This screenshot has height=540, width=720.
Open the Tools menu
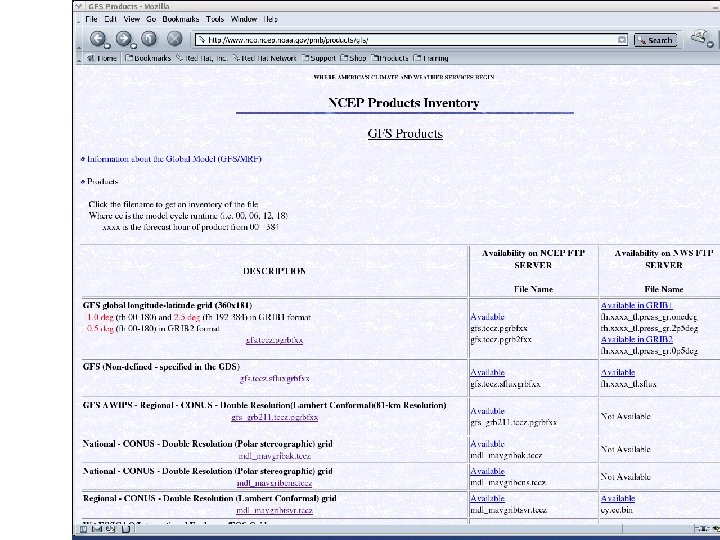coord(214,19)
